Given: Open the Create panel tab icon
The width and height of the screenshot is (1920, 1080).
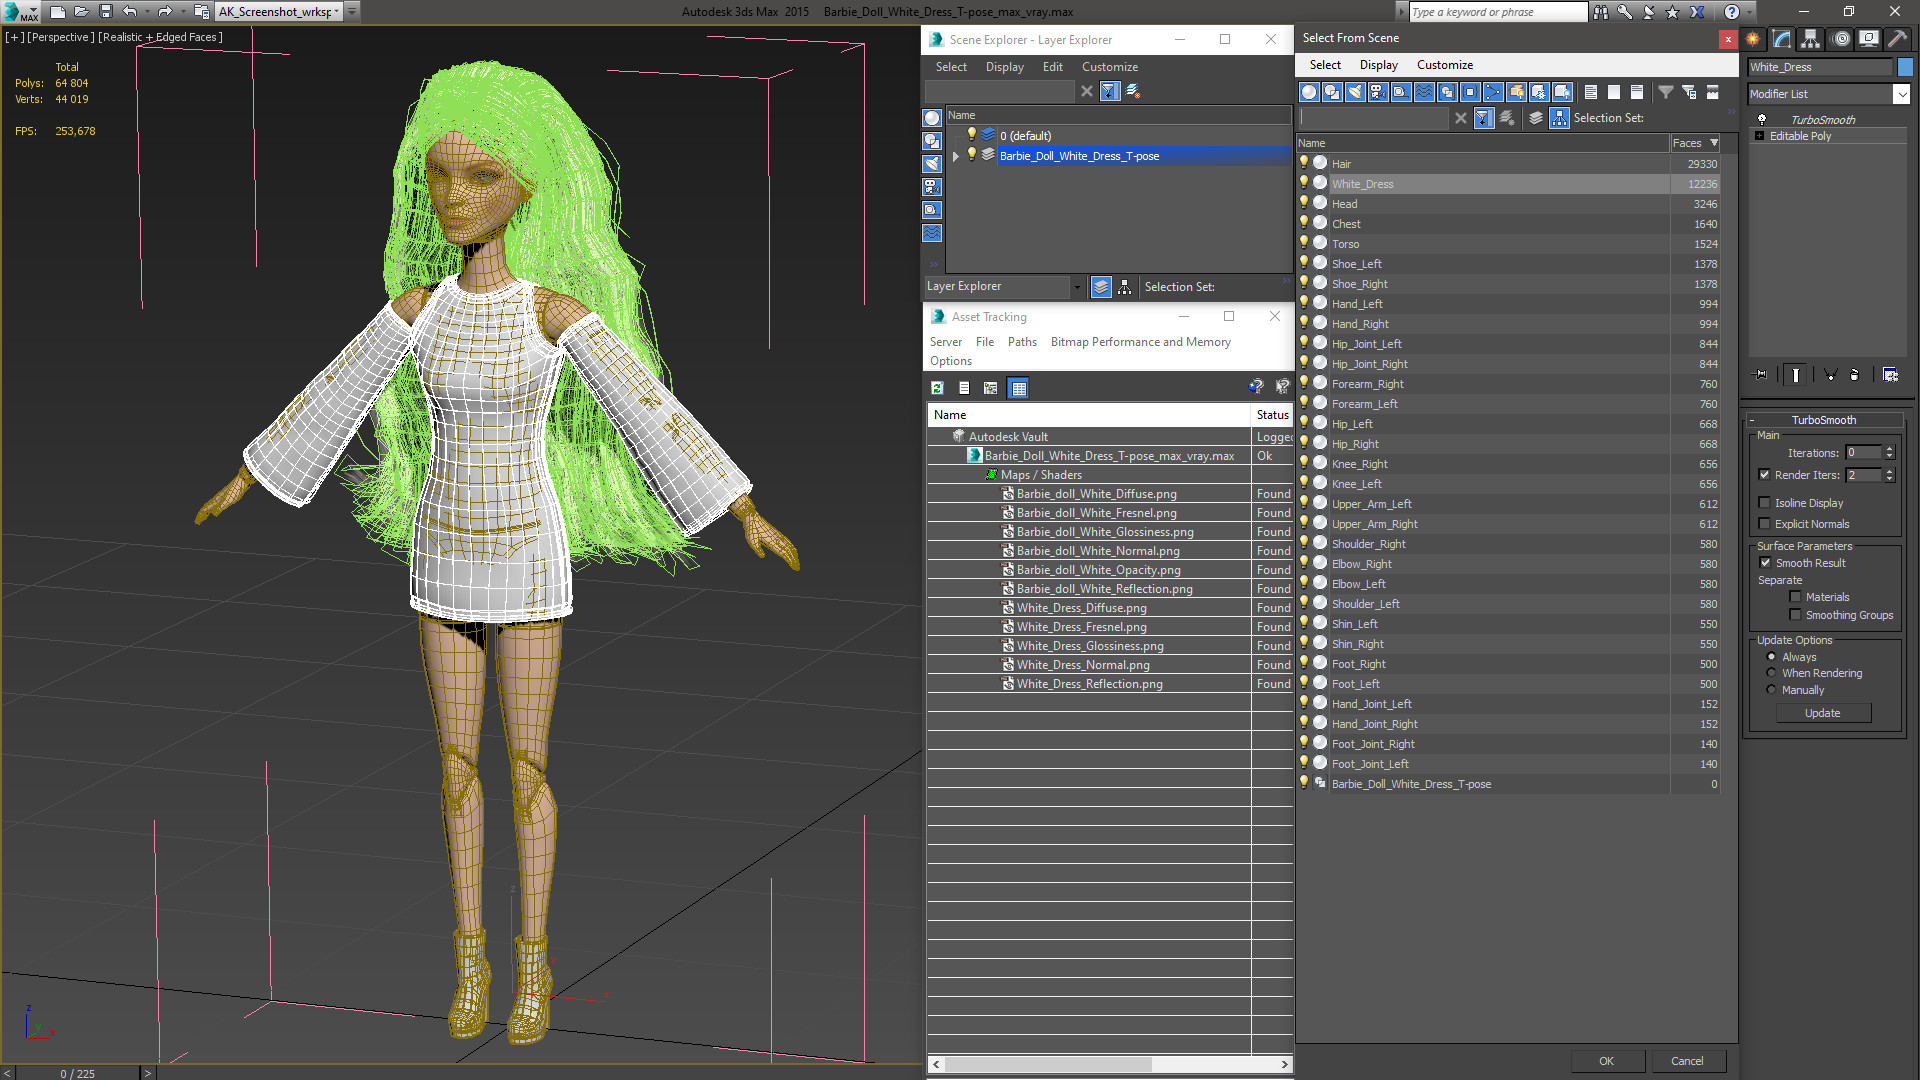Looking at the screenshot, I should click(x=1753, y=39).
